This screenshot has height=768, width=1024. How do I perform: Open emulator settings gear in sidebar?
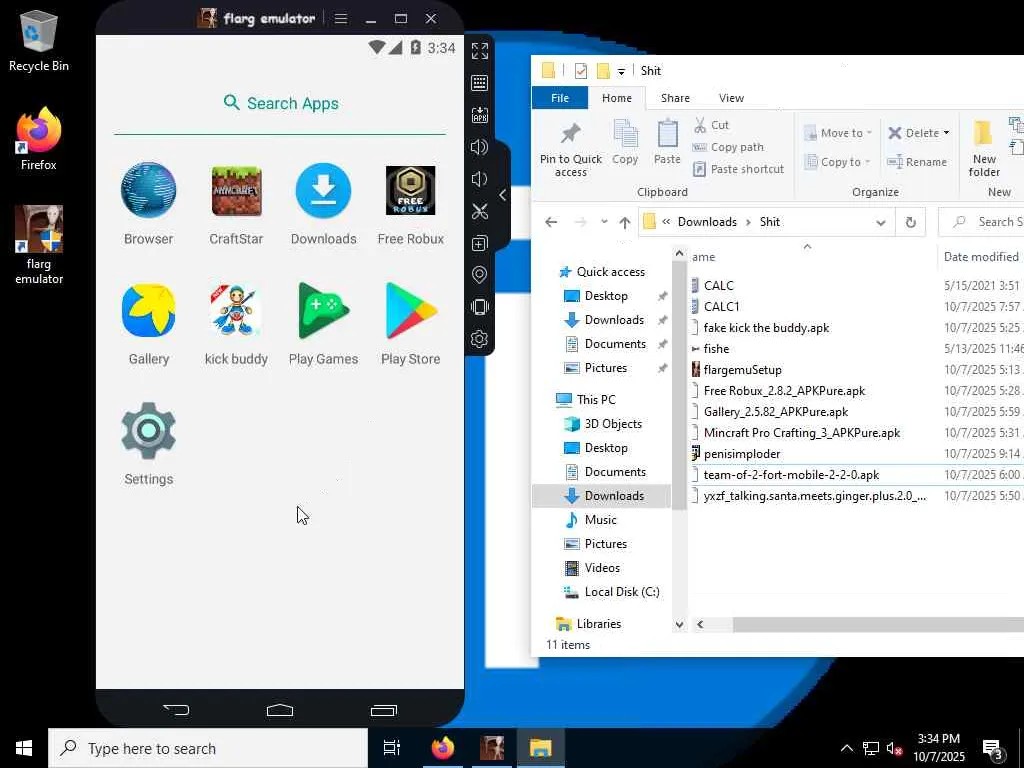click(479, 339)
